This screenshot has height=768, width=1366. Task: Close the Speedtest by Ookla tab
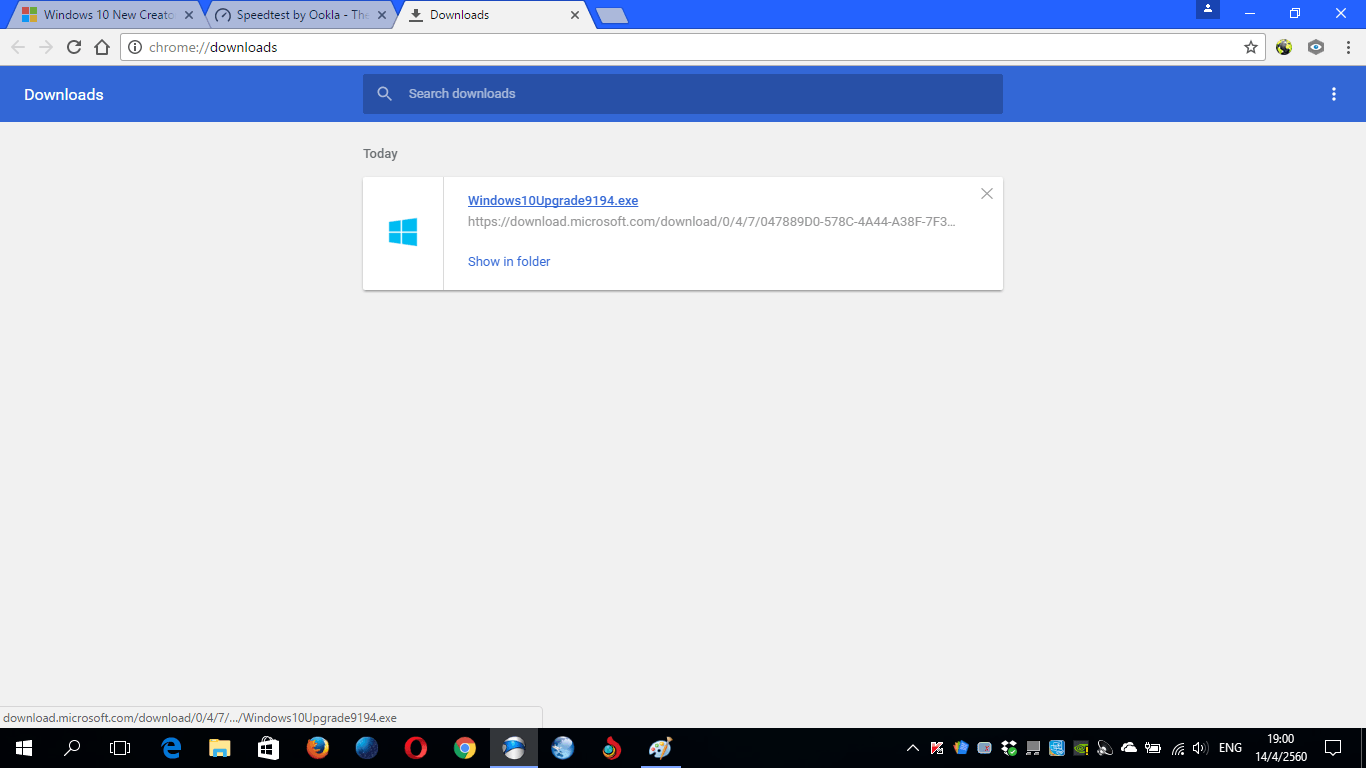tap(381, 15)
